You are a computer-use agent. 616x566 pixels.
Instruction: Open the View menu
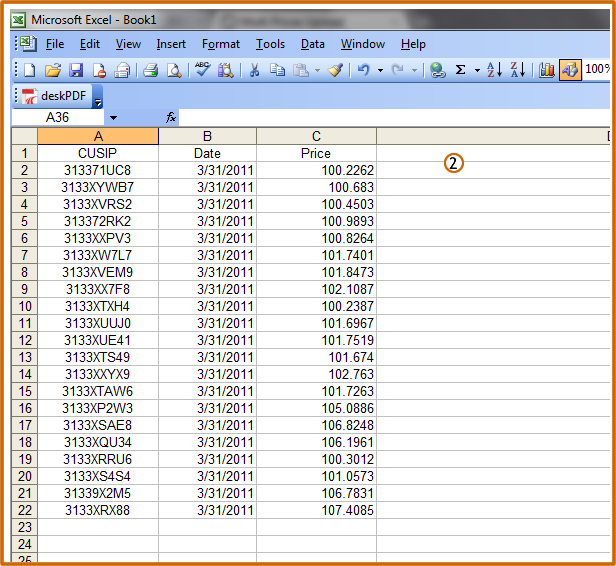[128, 44]
